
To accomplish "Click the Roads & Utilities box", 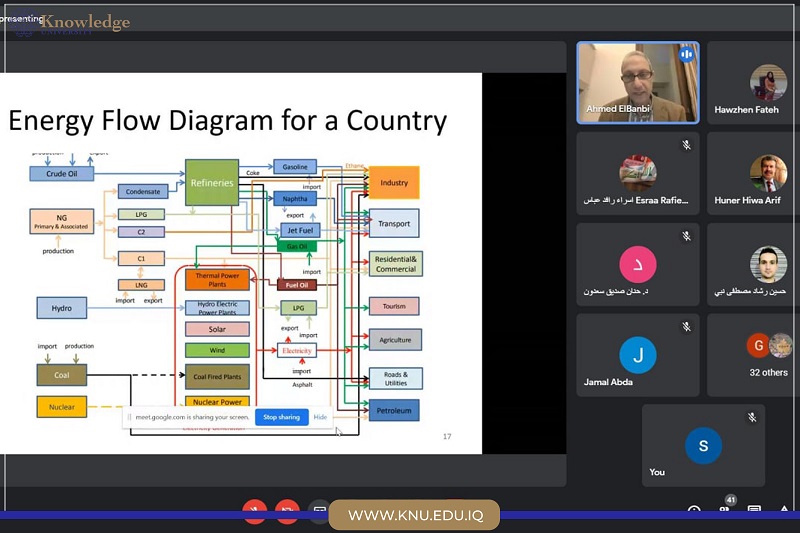I will (x=396, y=378).
